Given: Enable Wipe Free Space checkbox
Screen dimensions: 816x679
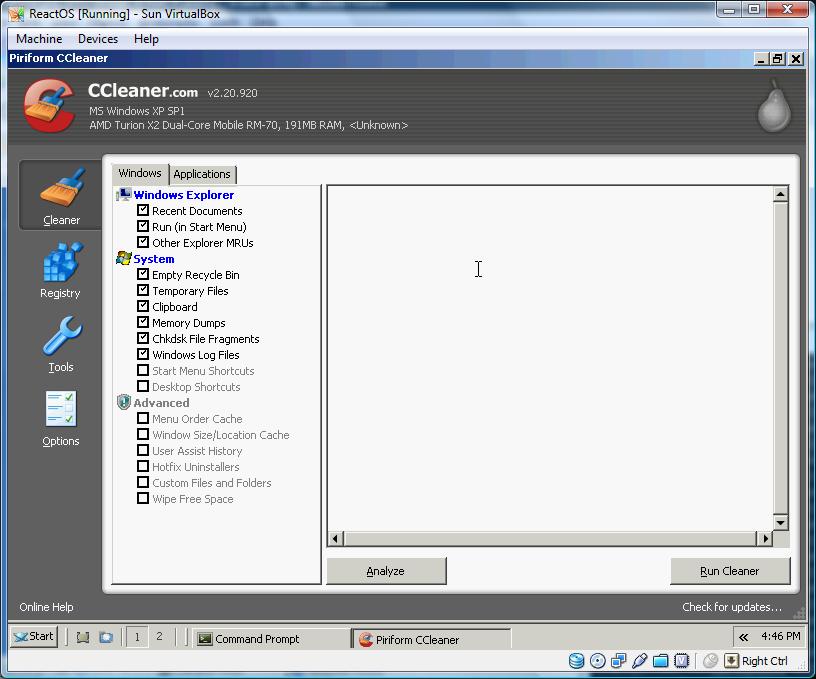Looking at the screenshot, I should (143, 499).
